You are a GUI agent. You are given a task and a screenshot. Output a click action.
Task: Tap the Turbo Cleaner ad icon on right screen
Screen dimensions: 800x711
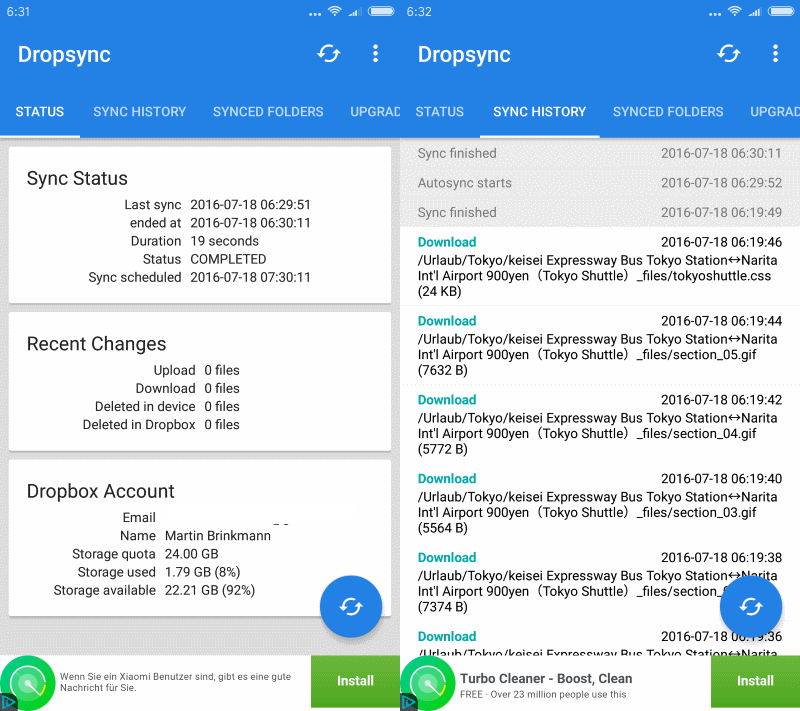(x=428, y=683)
